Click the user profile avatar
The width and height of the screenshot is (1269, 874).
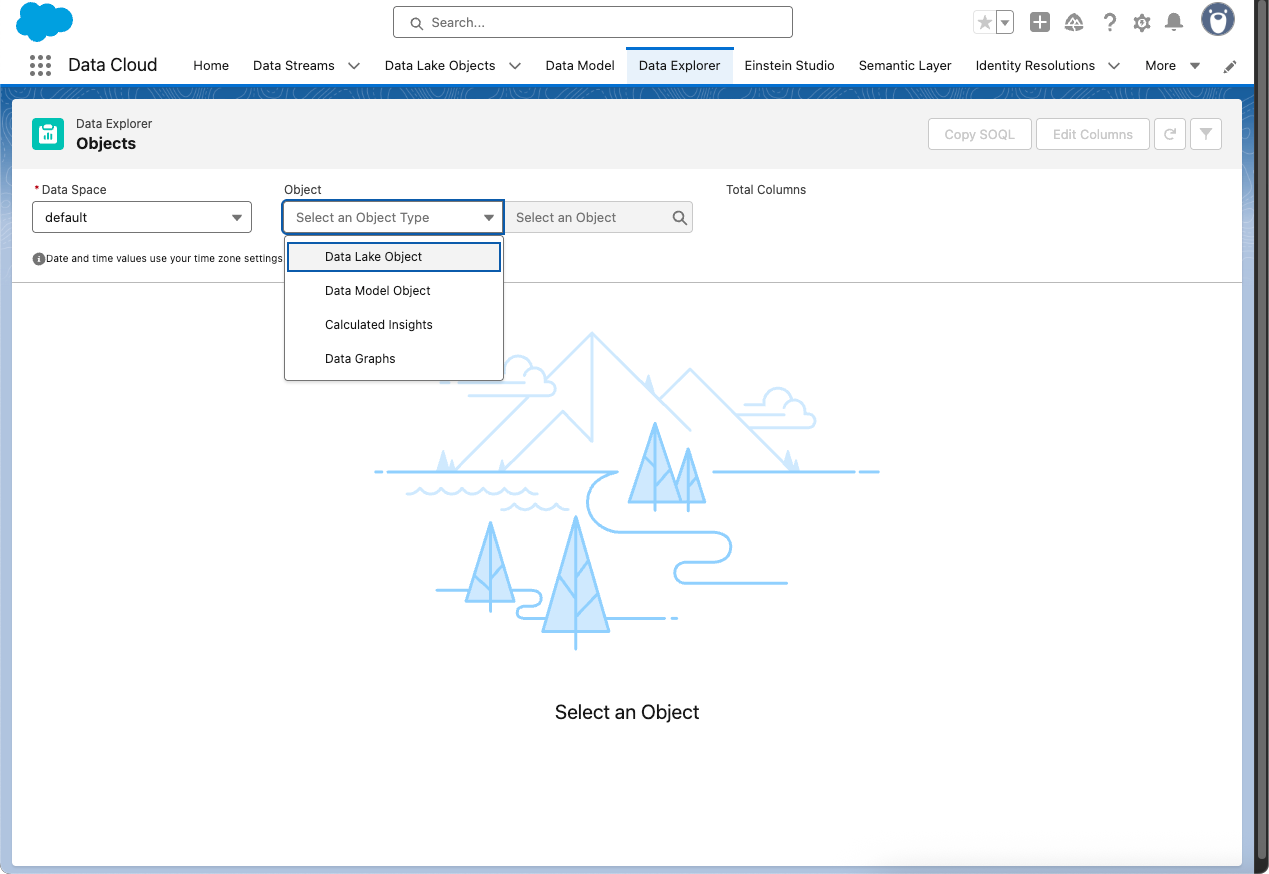point(1217,20)
